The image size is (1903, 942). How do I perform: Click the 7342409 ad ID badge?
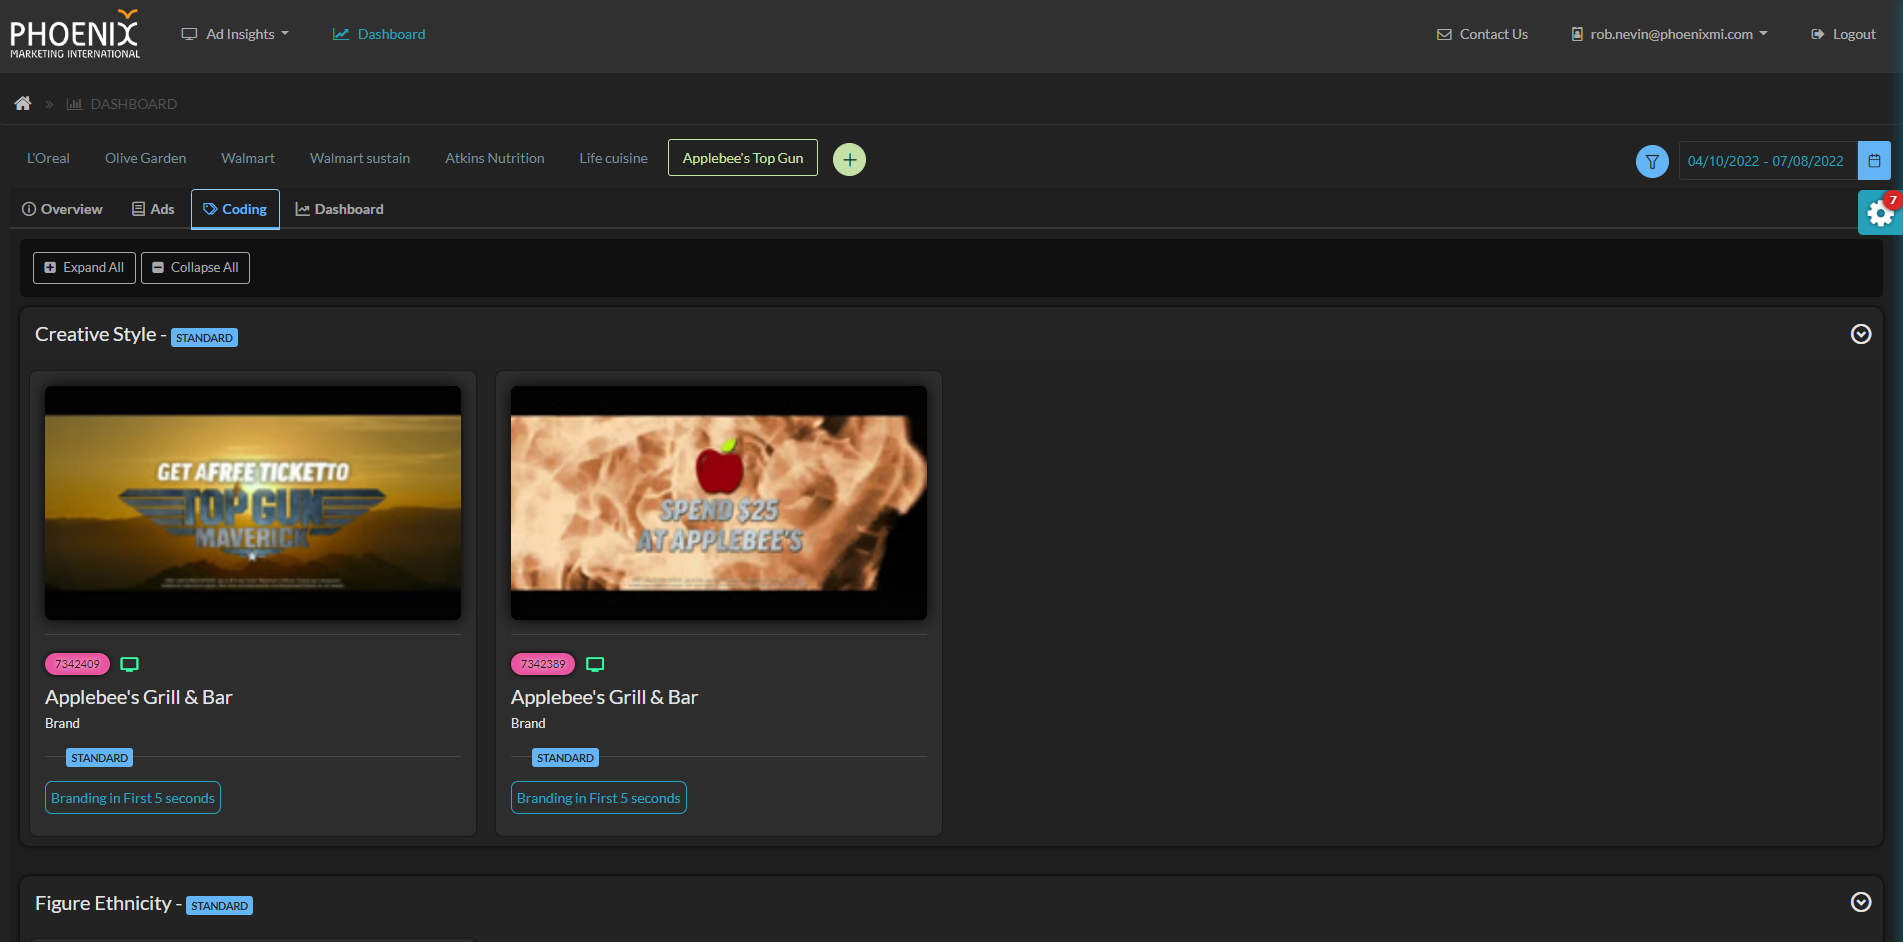78,664
